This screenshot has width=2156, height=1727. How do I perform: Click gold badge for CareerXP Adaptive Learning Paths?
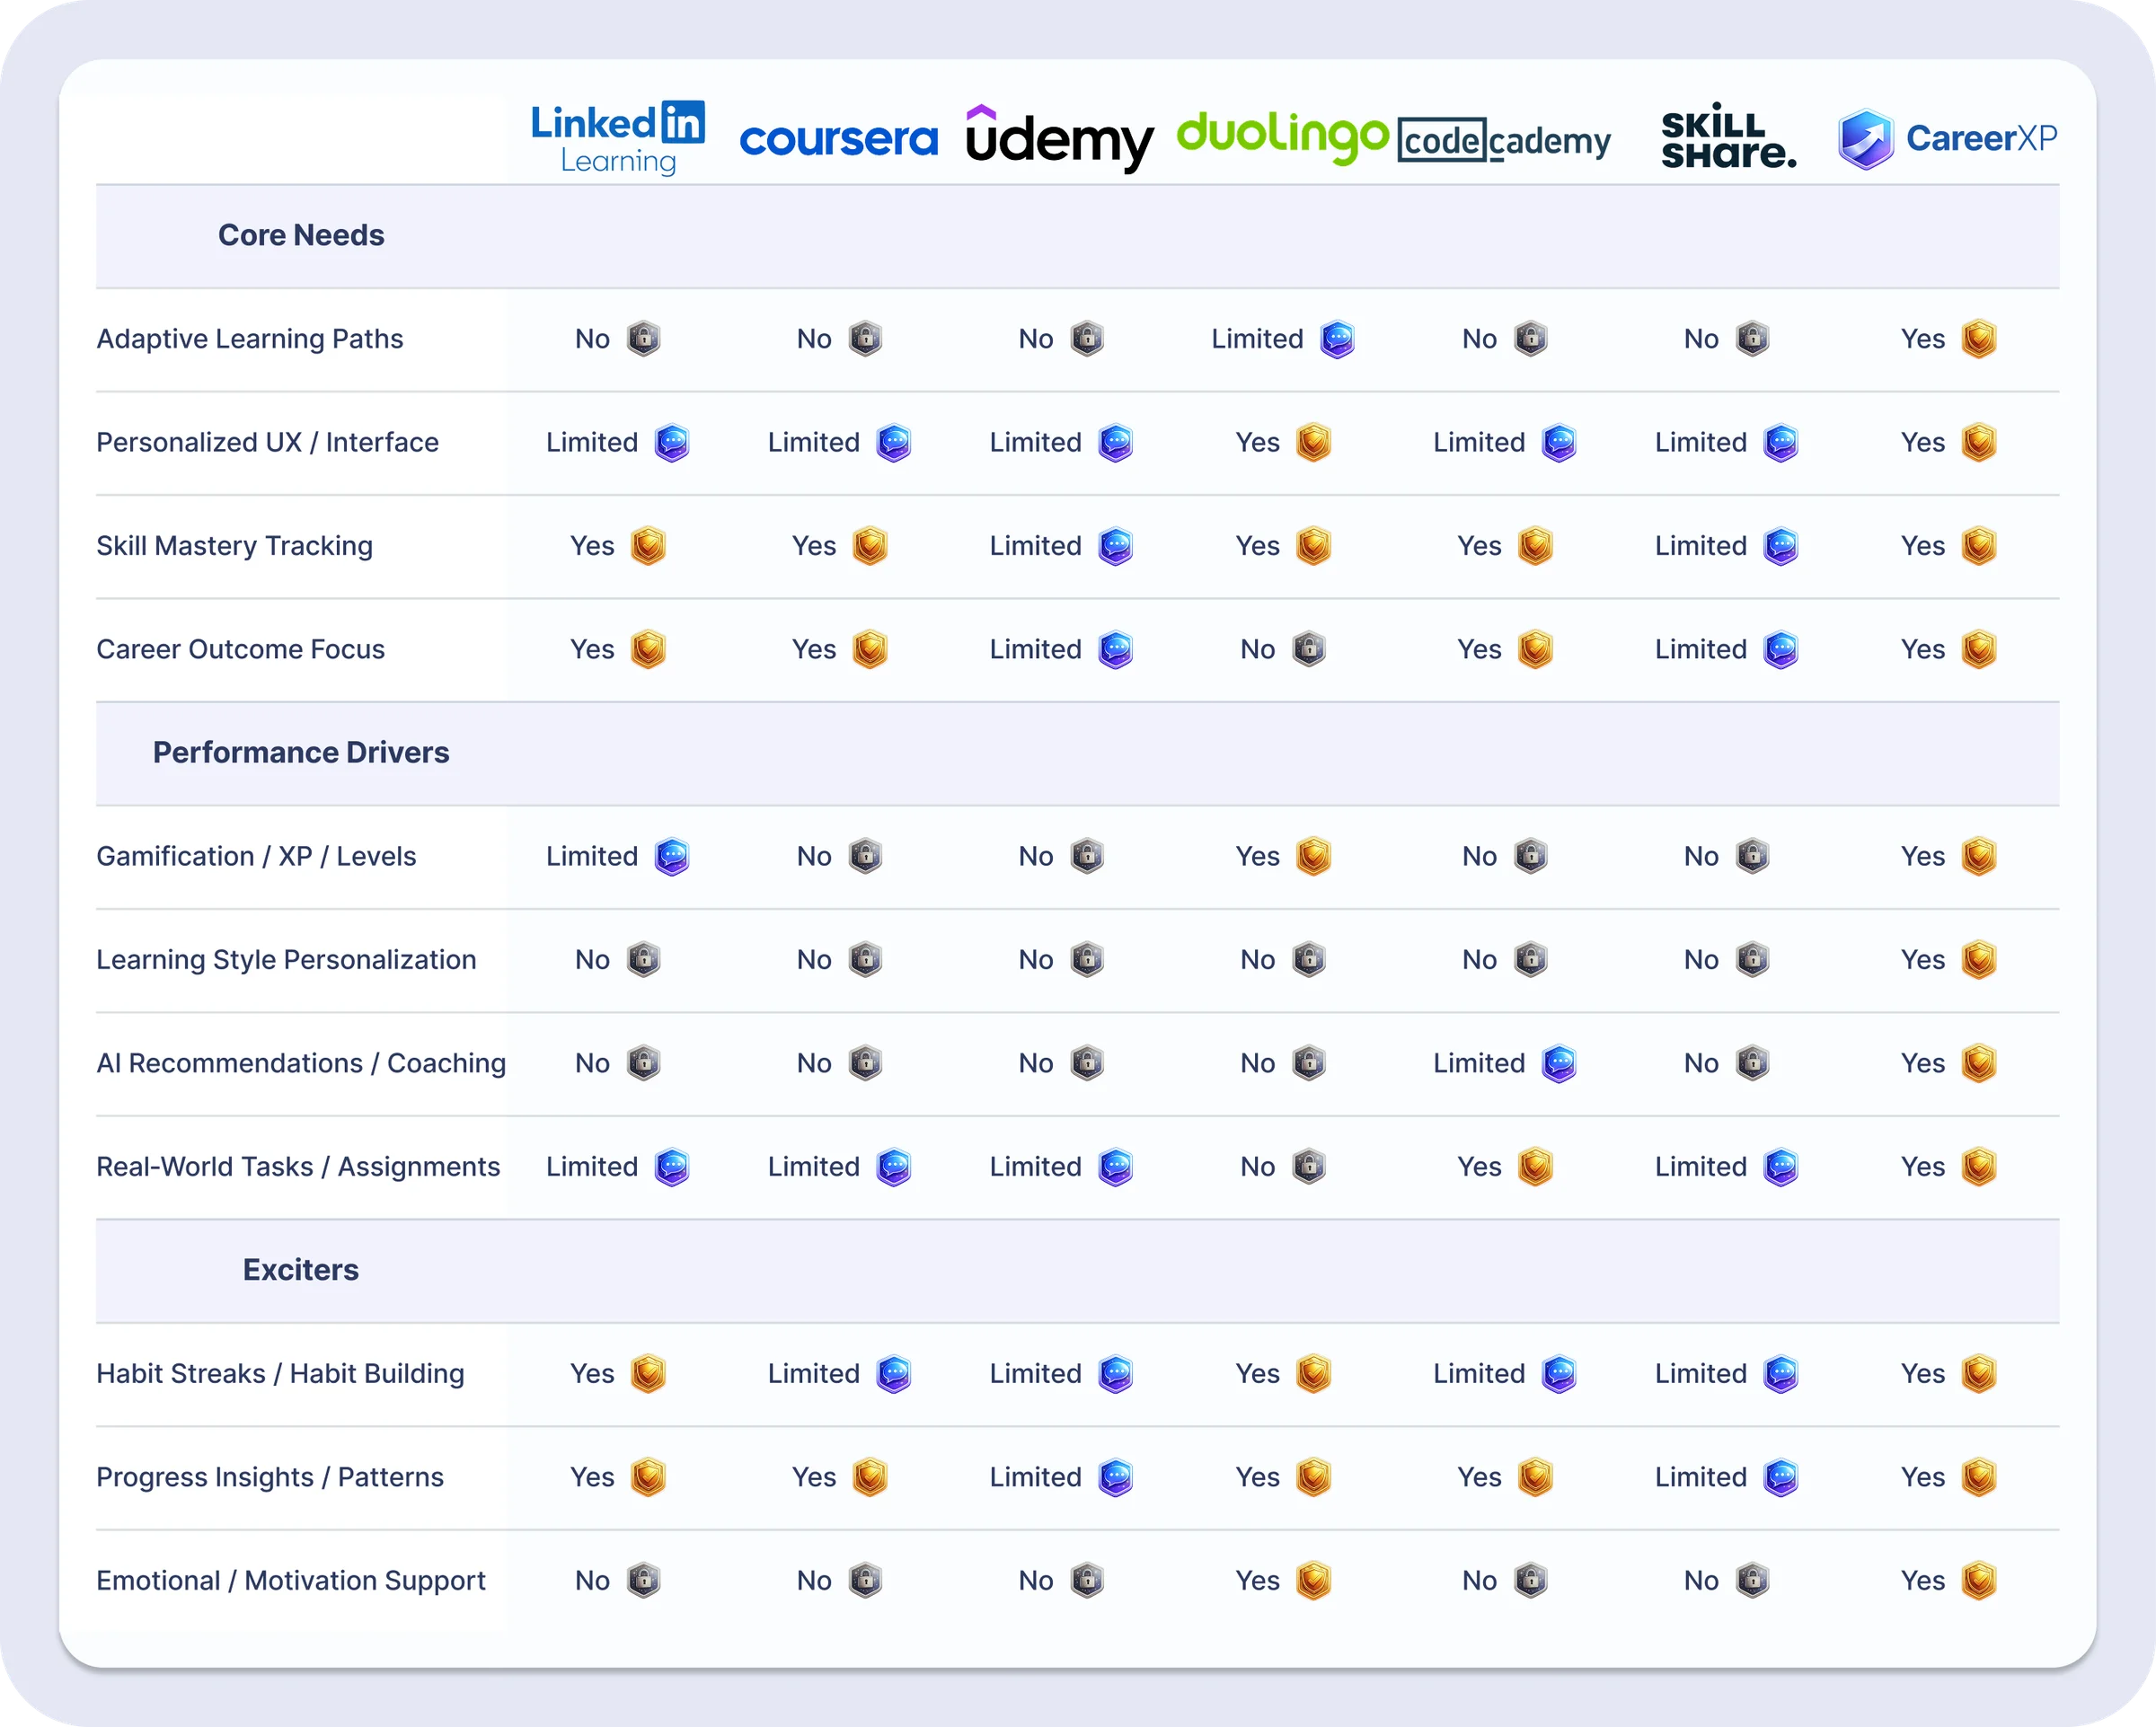[1979, 339]
